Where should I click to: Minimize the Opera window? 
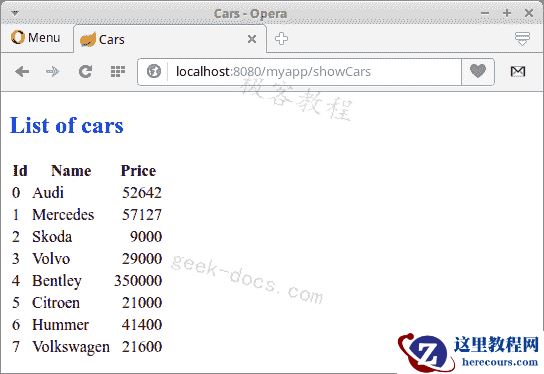[x=485, y=13]
